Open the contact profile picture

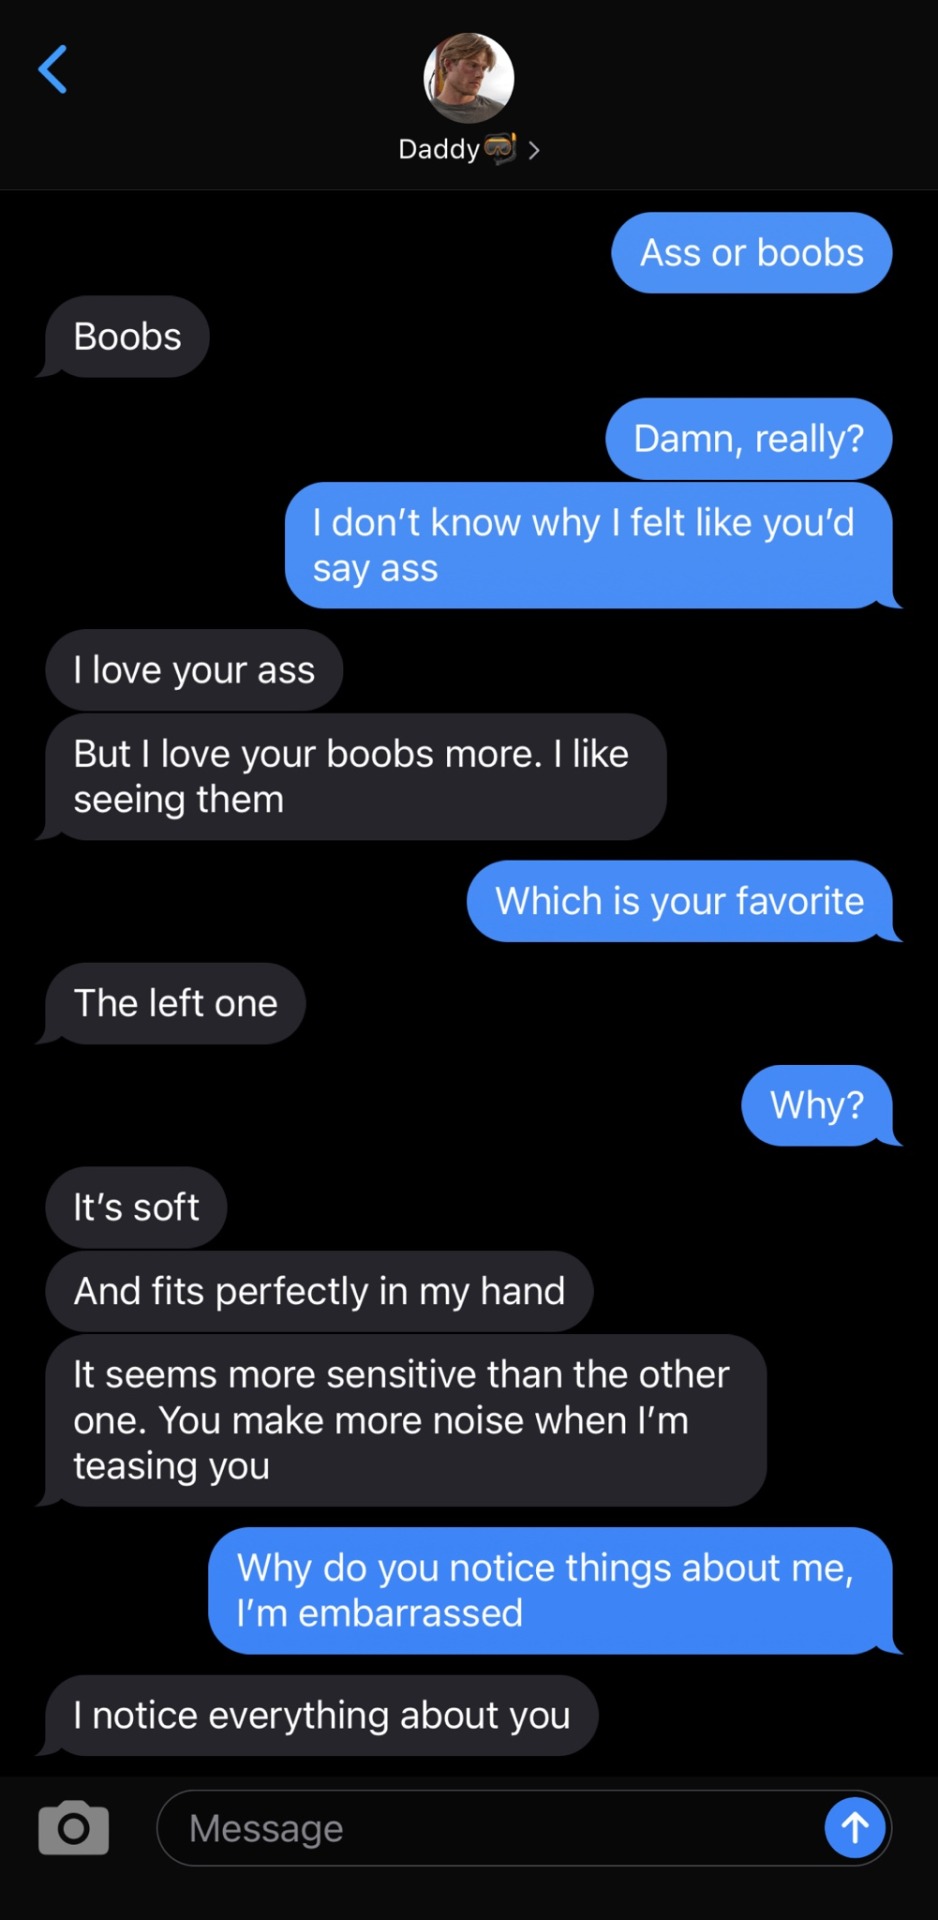[469, 78]
